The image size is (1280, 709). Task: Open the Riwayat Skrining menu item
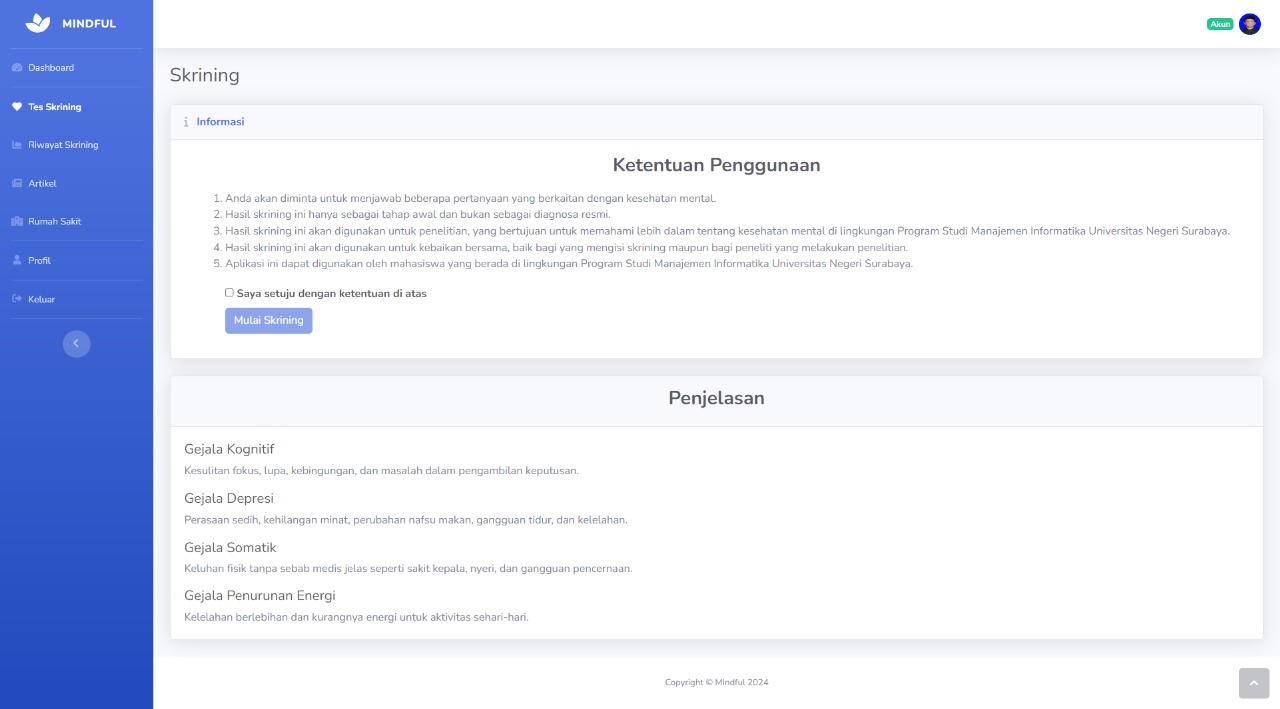tap(63, 145)
